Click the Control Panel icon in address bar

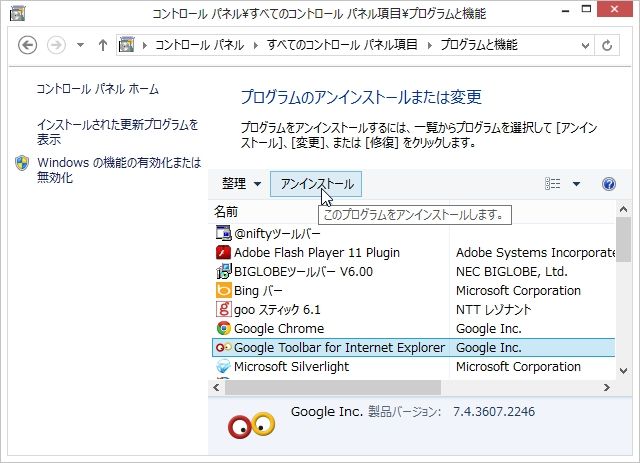pos(127,45)
